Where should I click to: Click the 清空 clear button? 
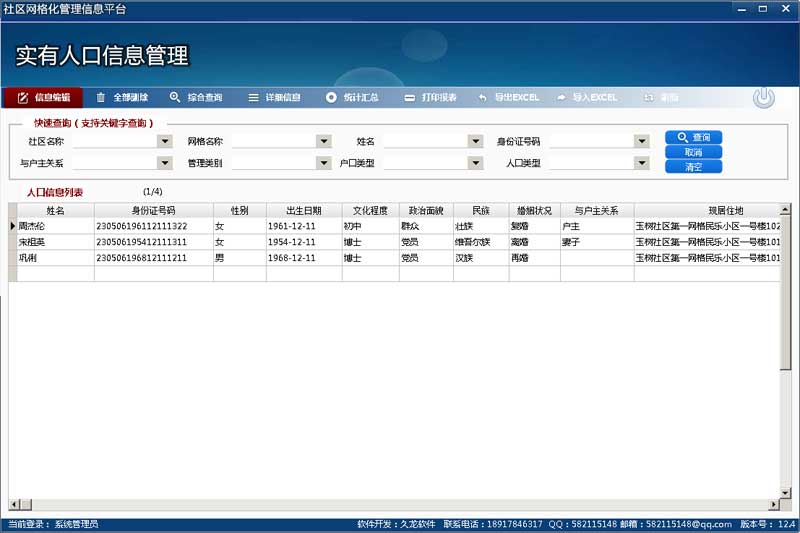(x=693, y=167)
